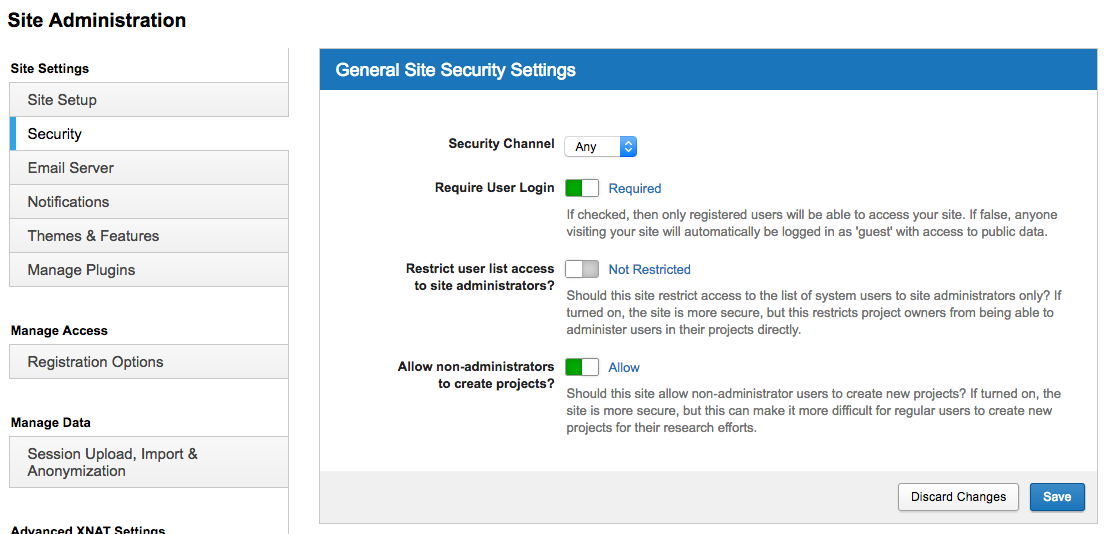Go to Email Server settings
This screenshot has height=534, width=1110.
pyautogui.click(x=149, y=168)
